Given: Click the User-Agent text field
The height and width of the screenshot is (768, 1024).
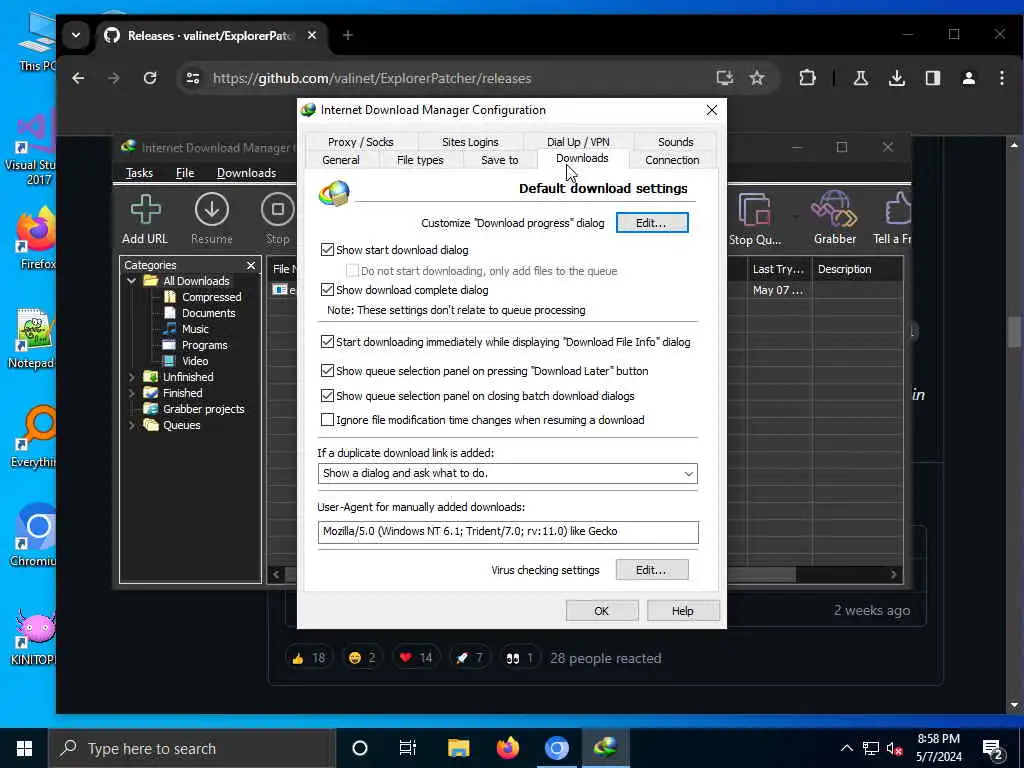Looking at the screenshot, I should 507,532.
